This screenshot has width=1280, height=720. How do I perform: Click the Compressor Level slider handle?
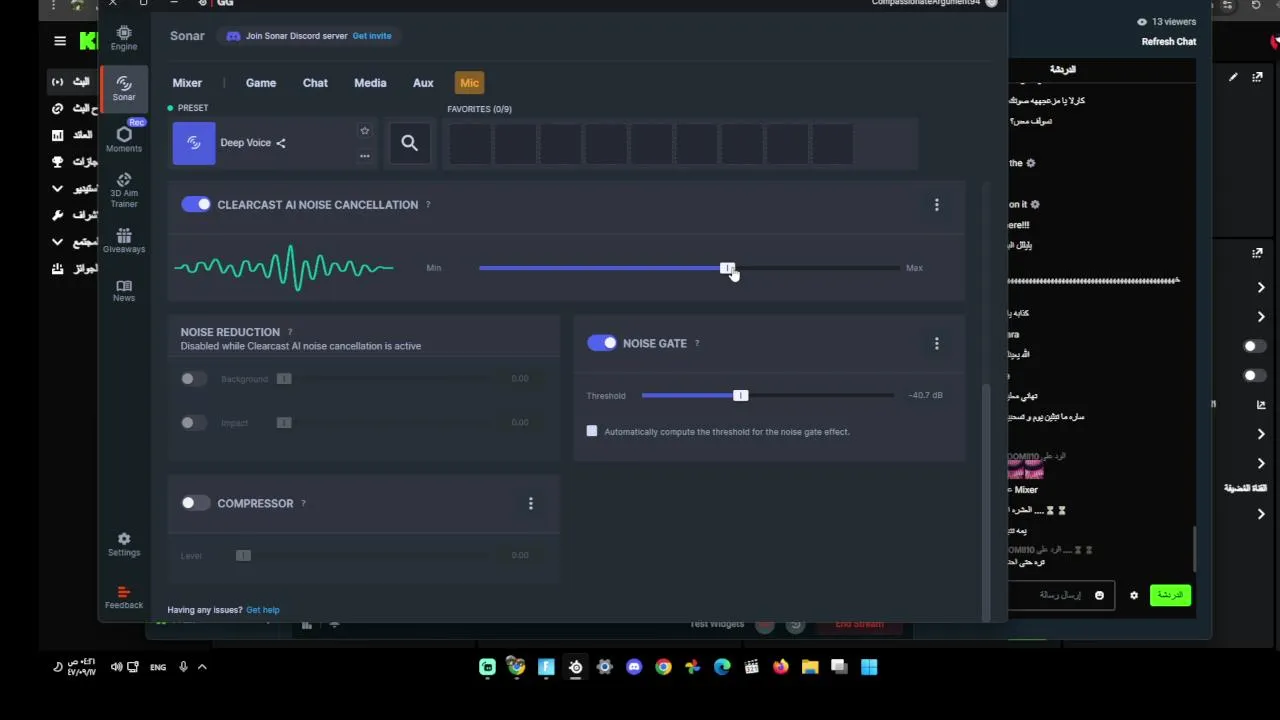click(243, 555)
